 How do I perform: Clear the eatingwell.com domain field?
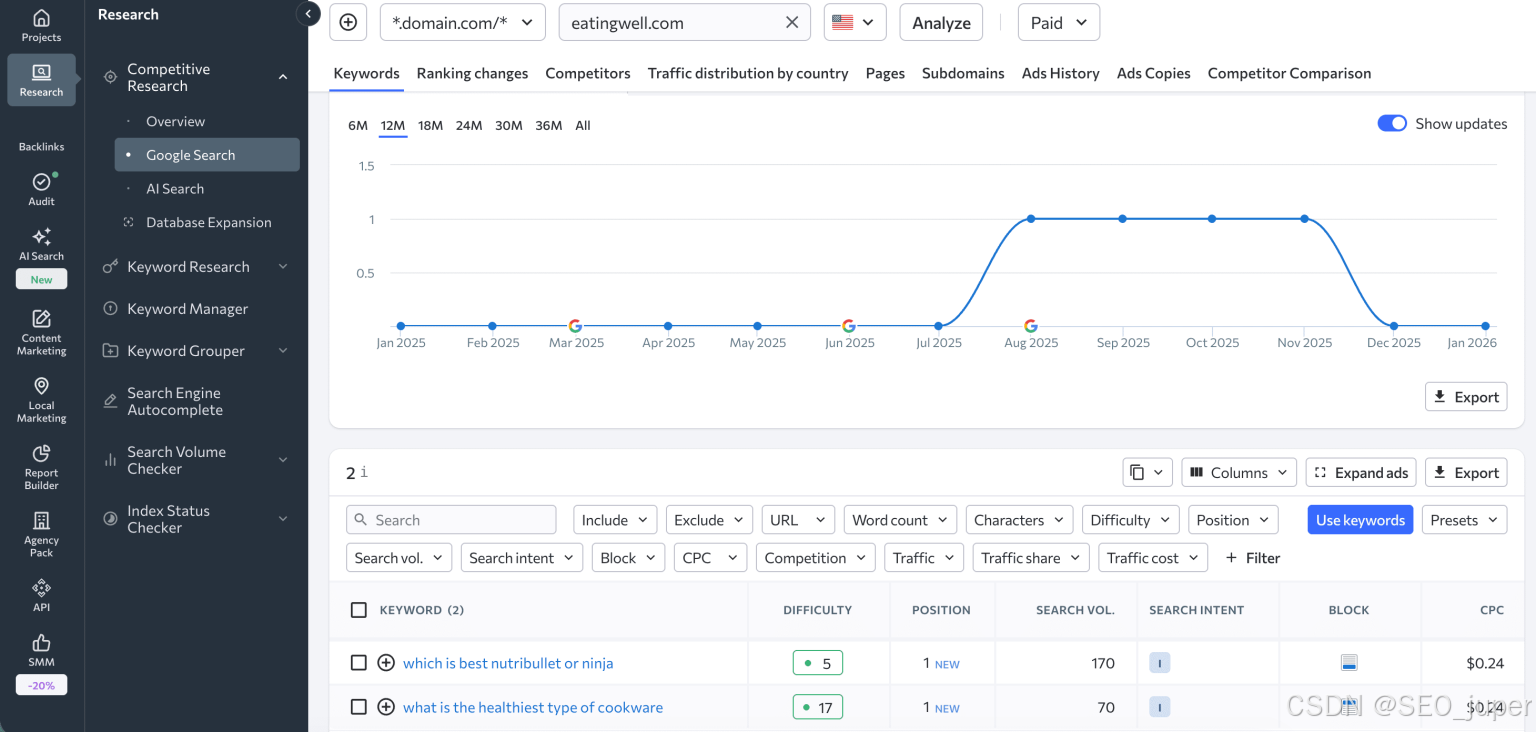pyautogui.click(x=792, y=22)
